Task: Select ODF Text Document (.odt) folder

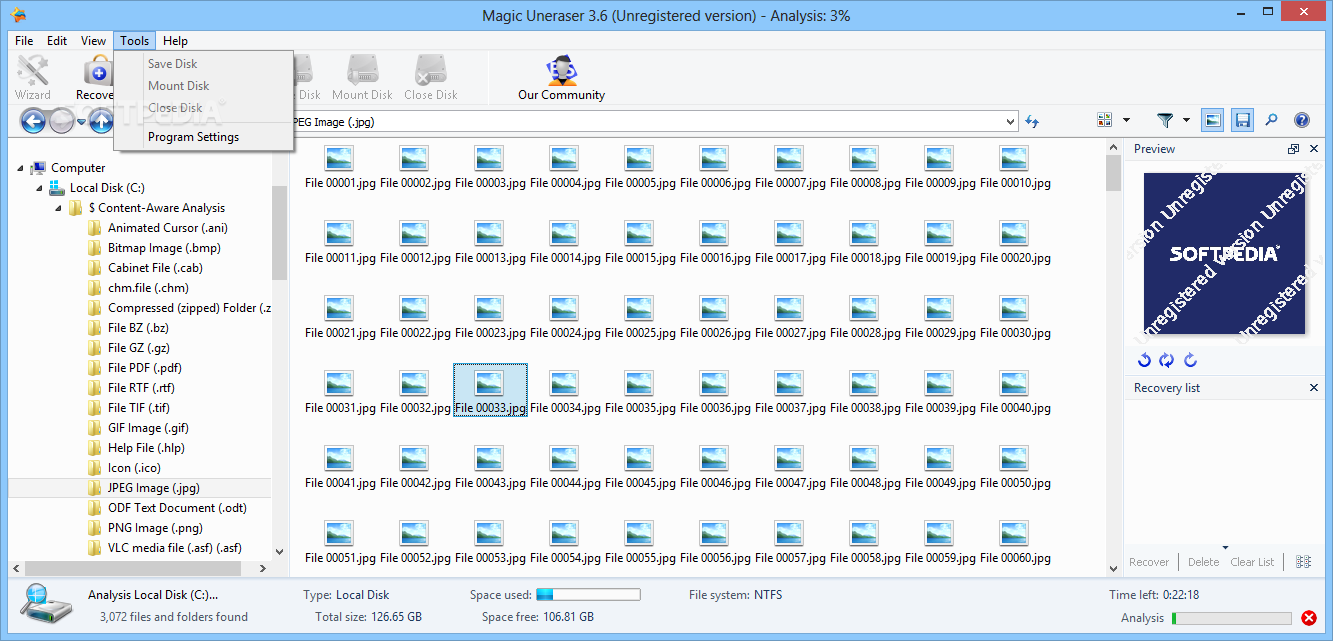Action: (177, 508)
